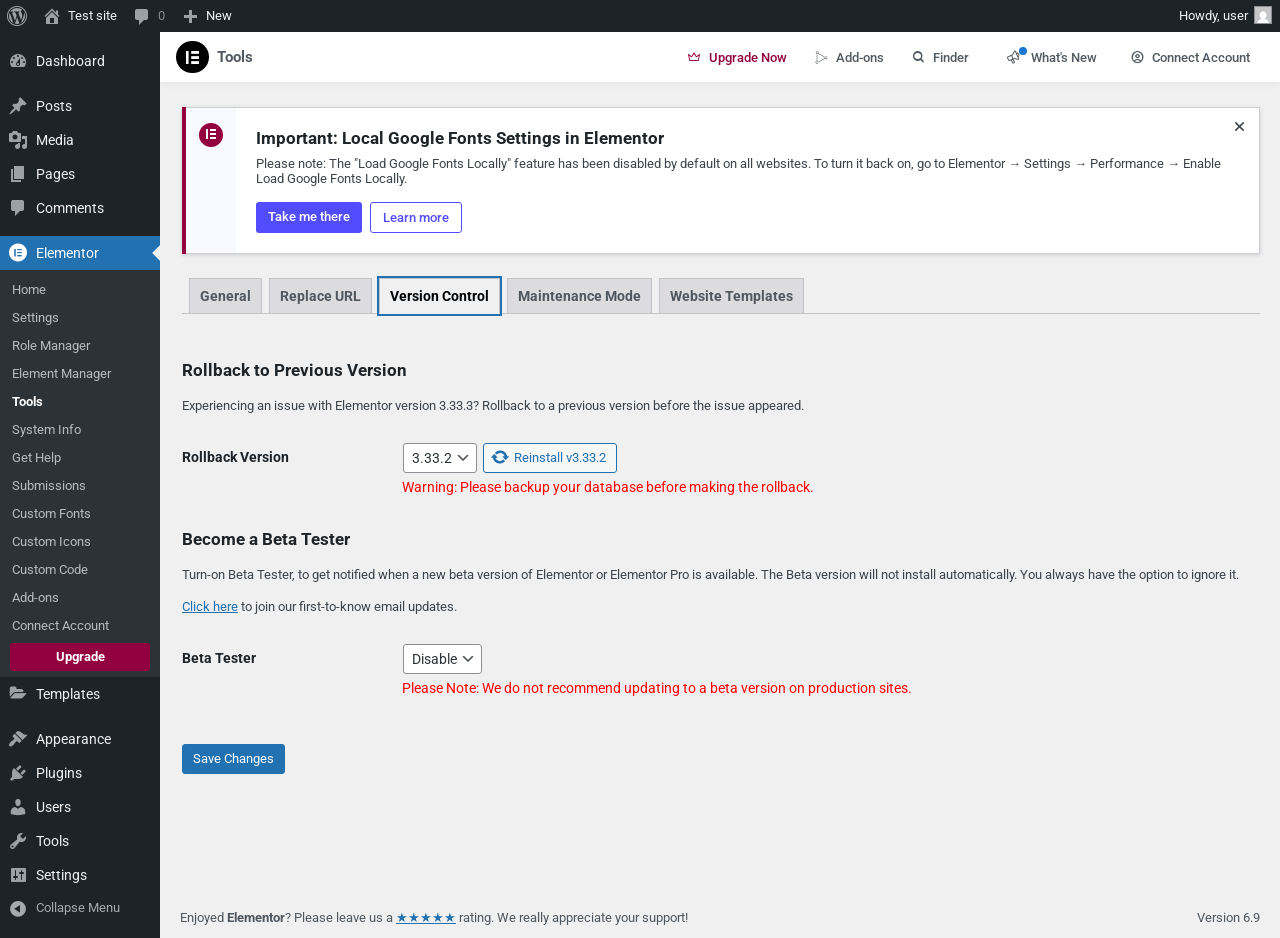This screenshot has height=938, width=1280.
Task: Click the What's New megaphone icon
Action: 1014,57
